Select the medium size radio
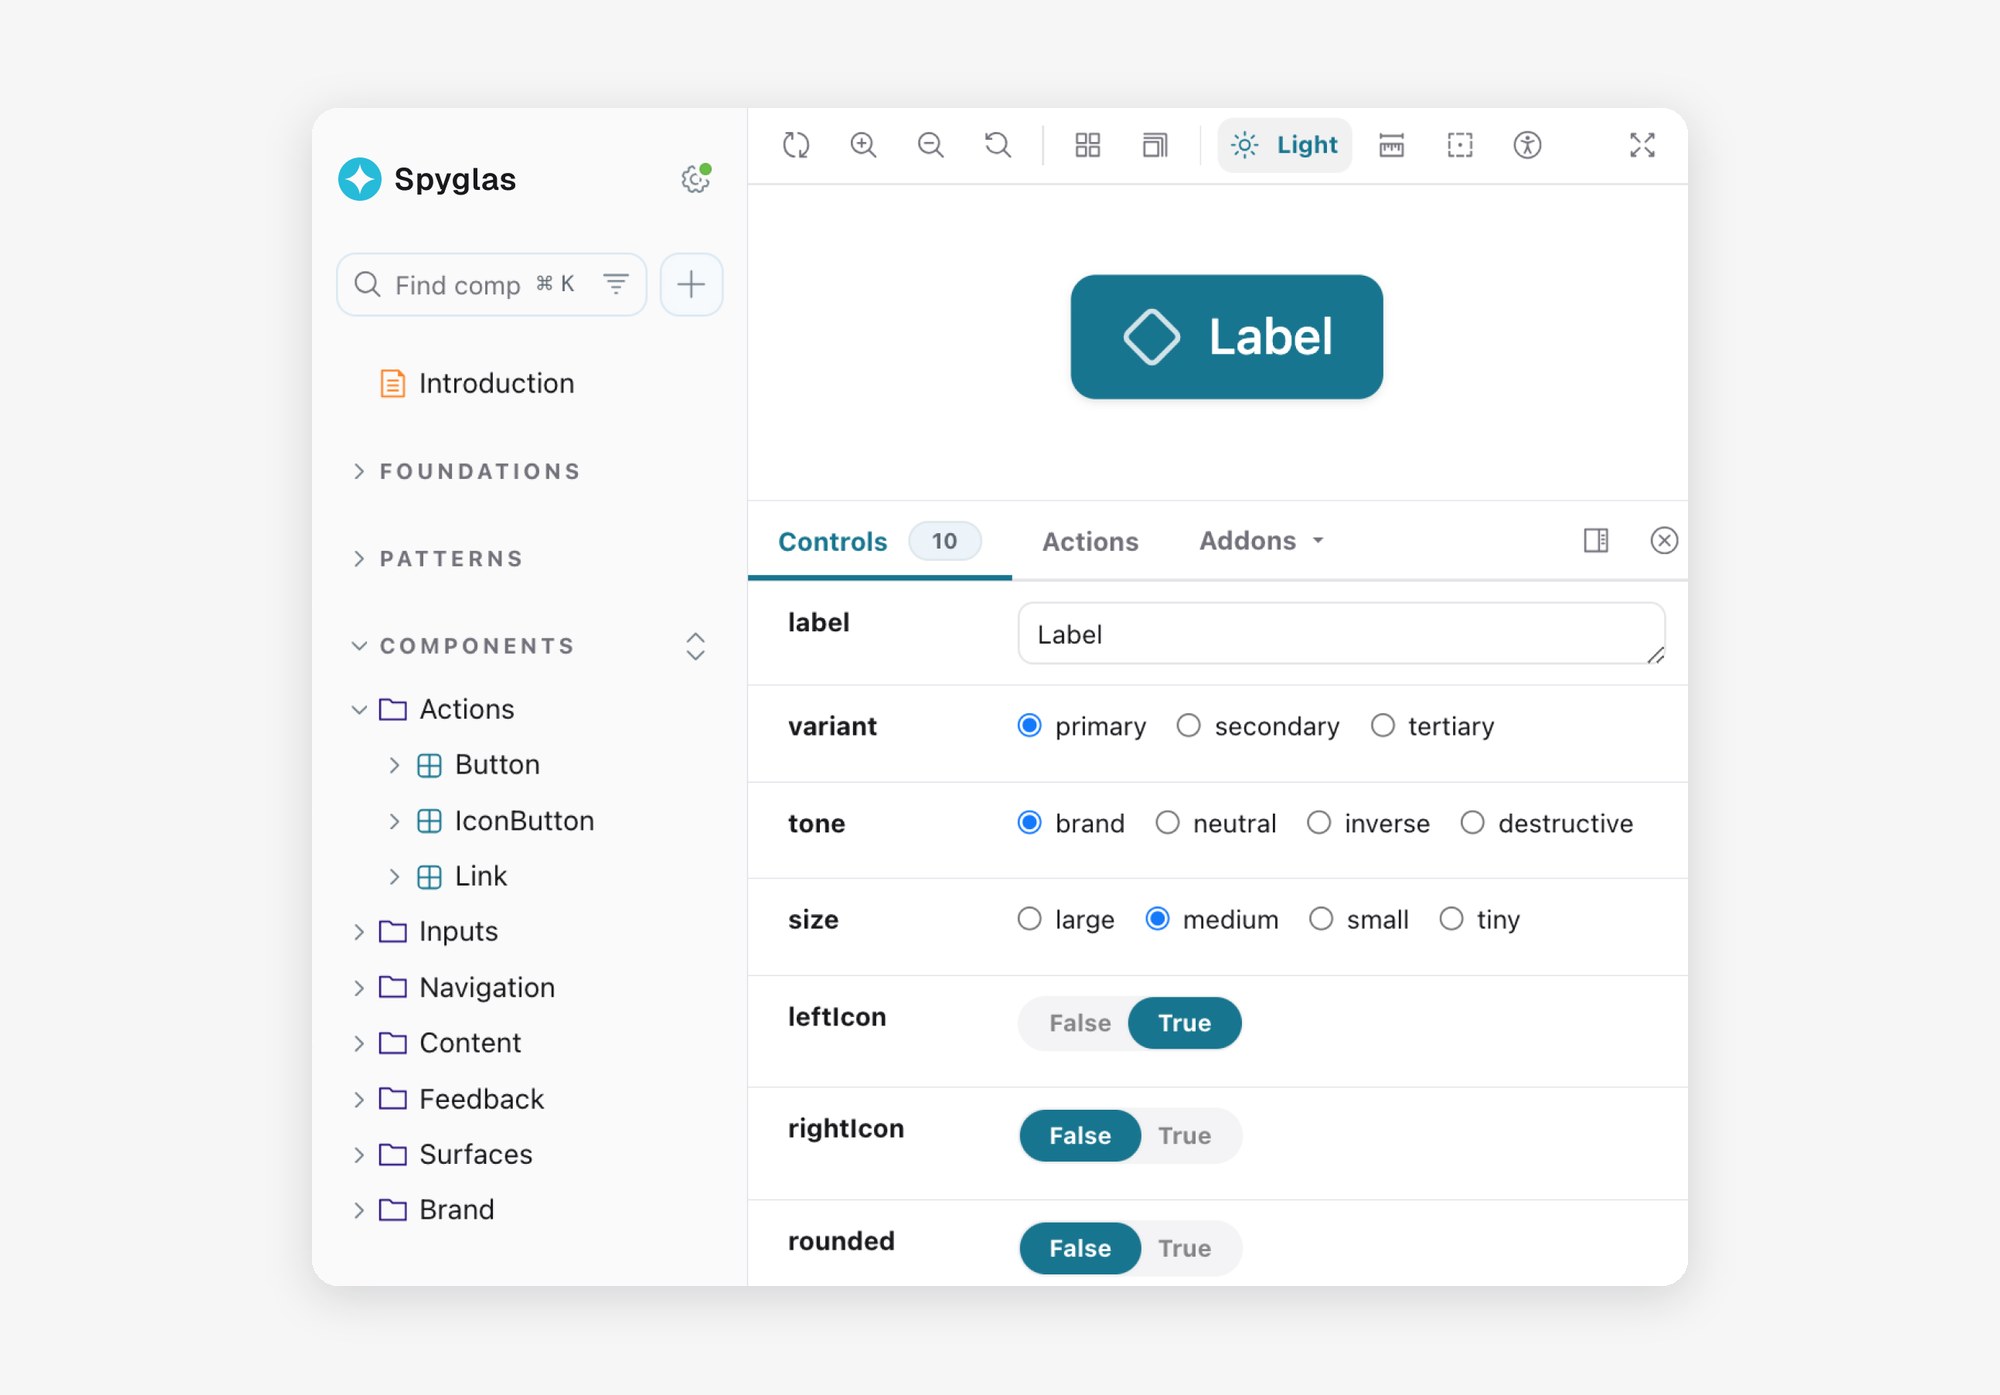This screenshot has width=2000, height=1395. click(x=1157, y=918)
